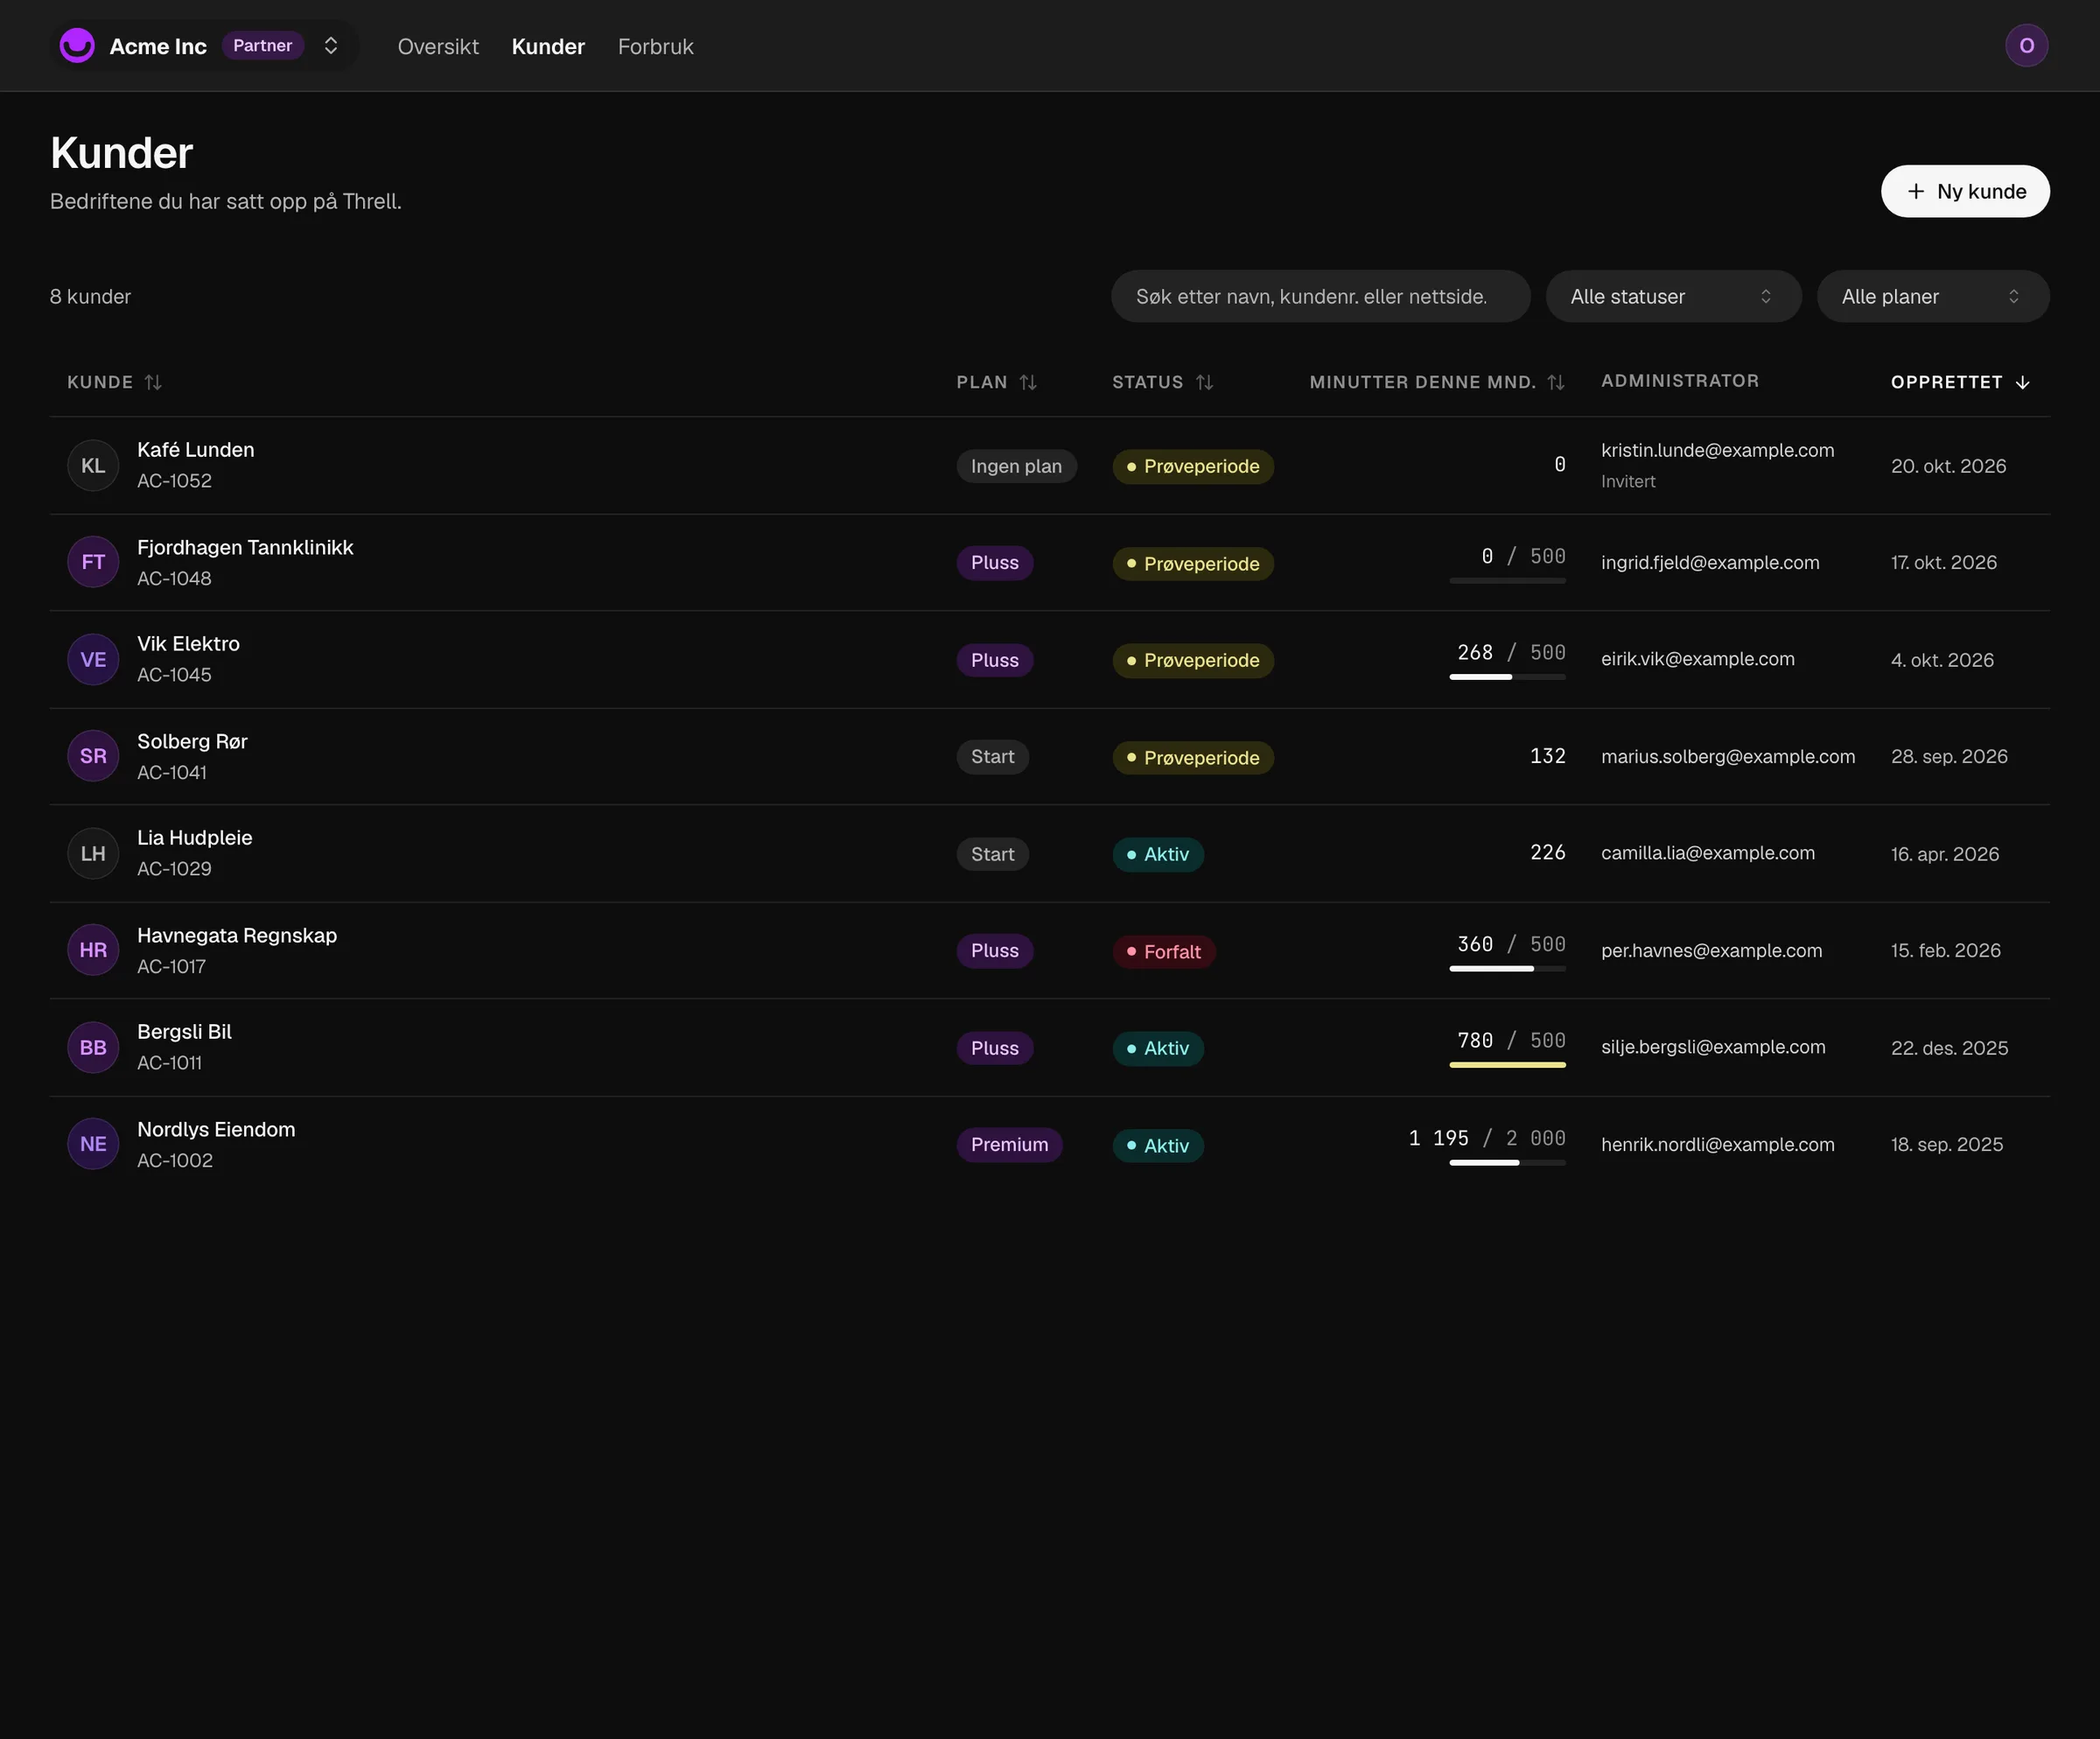This screenshot has width=2100, height=1739.
Task: Select the Kunder navigation tab
Action: point(548,46)
